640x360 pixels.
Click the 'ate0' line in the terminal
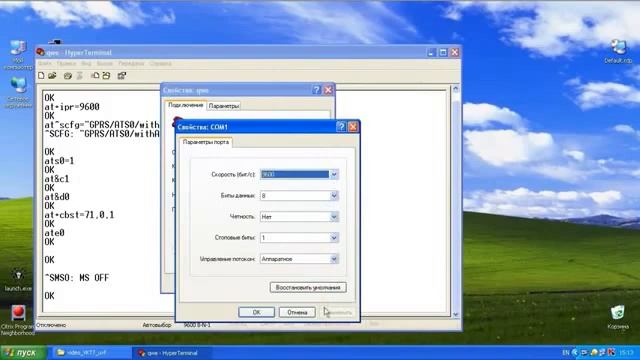(x=54, y=233)
